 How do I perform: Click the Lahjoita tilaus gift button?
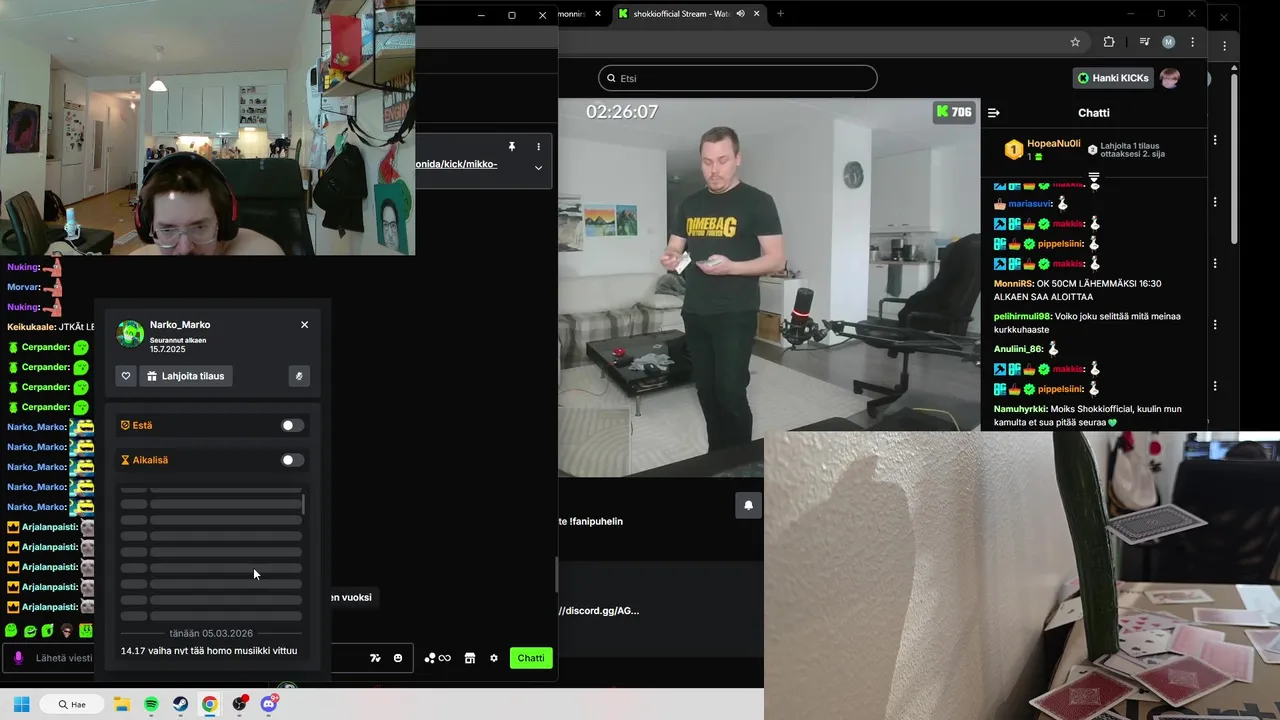(x=186, y=376)
